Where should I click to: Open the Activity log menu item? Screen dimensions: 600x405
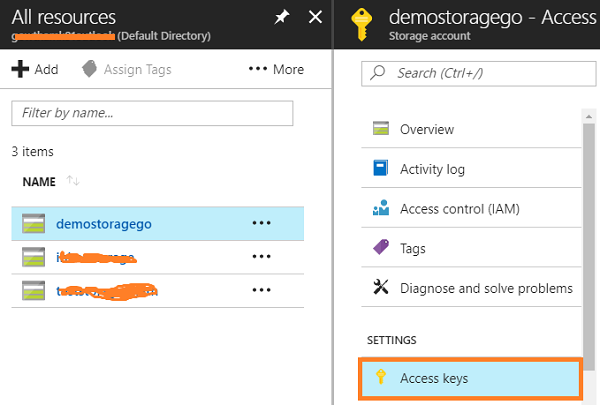[432, 169]
